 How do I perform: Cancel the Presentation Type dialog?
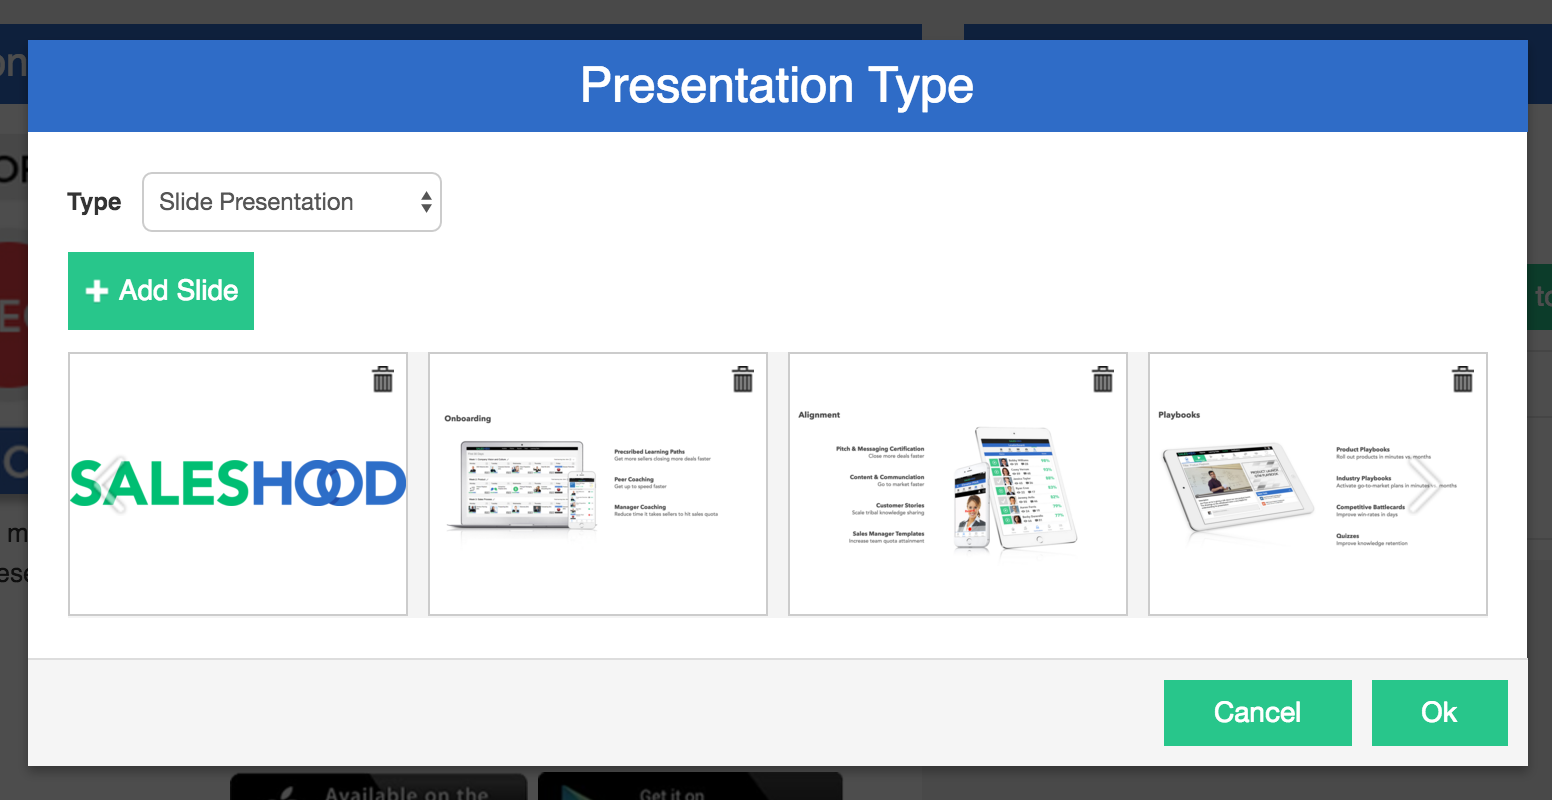point(1258,713)
